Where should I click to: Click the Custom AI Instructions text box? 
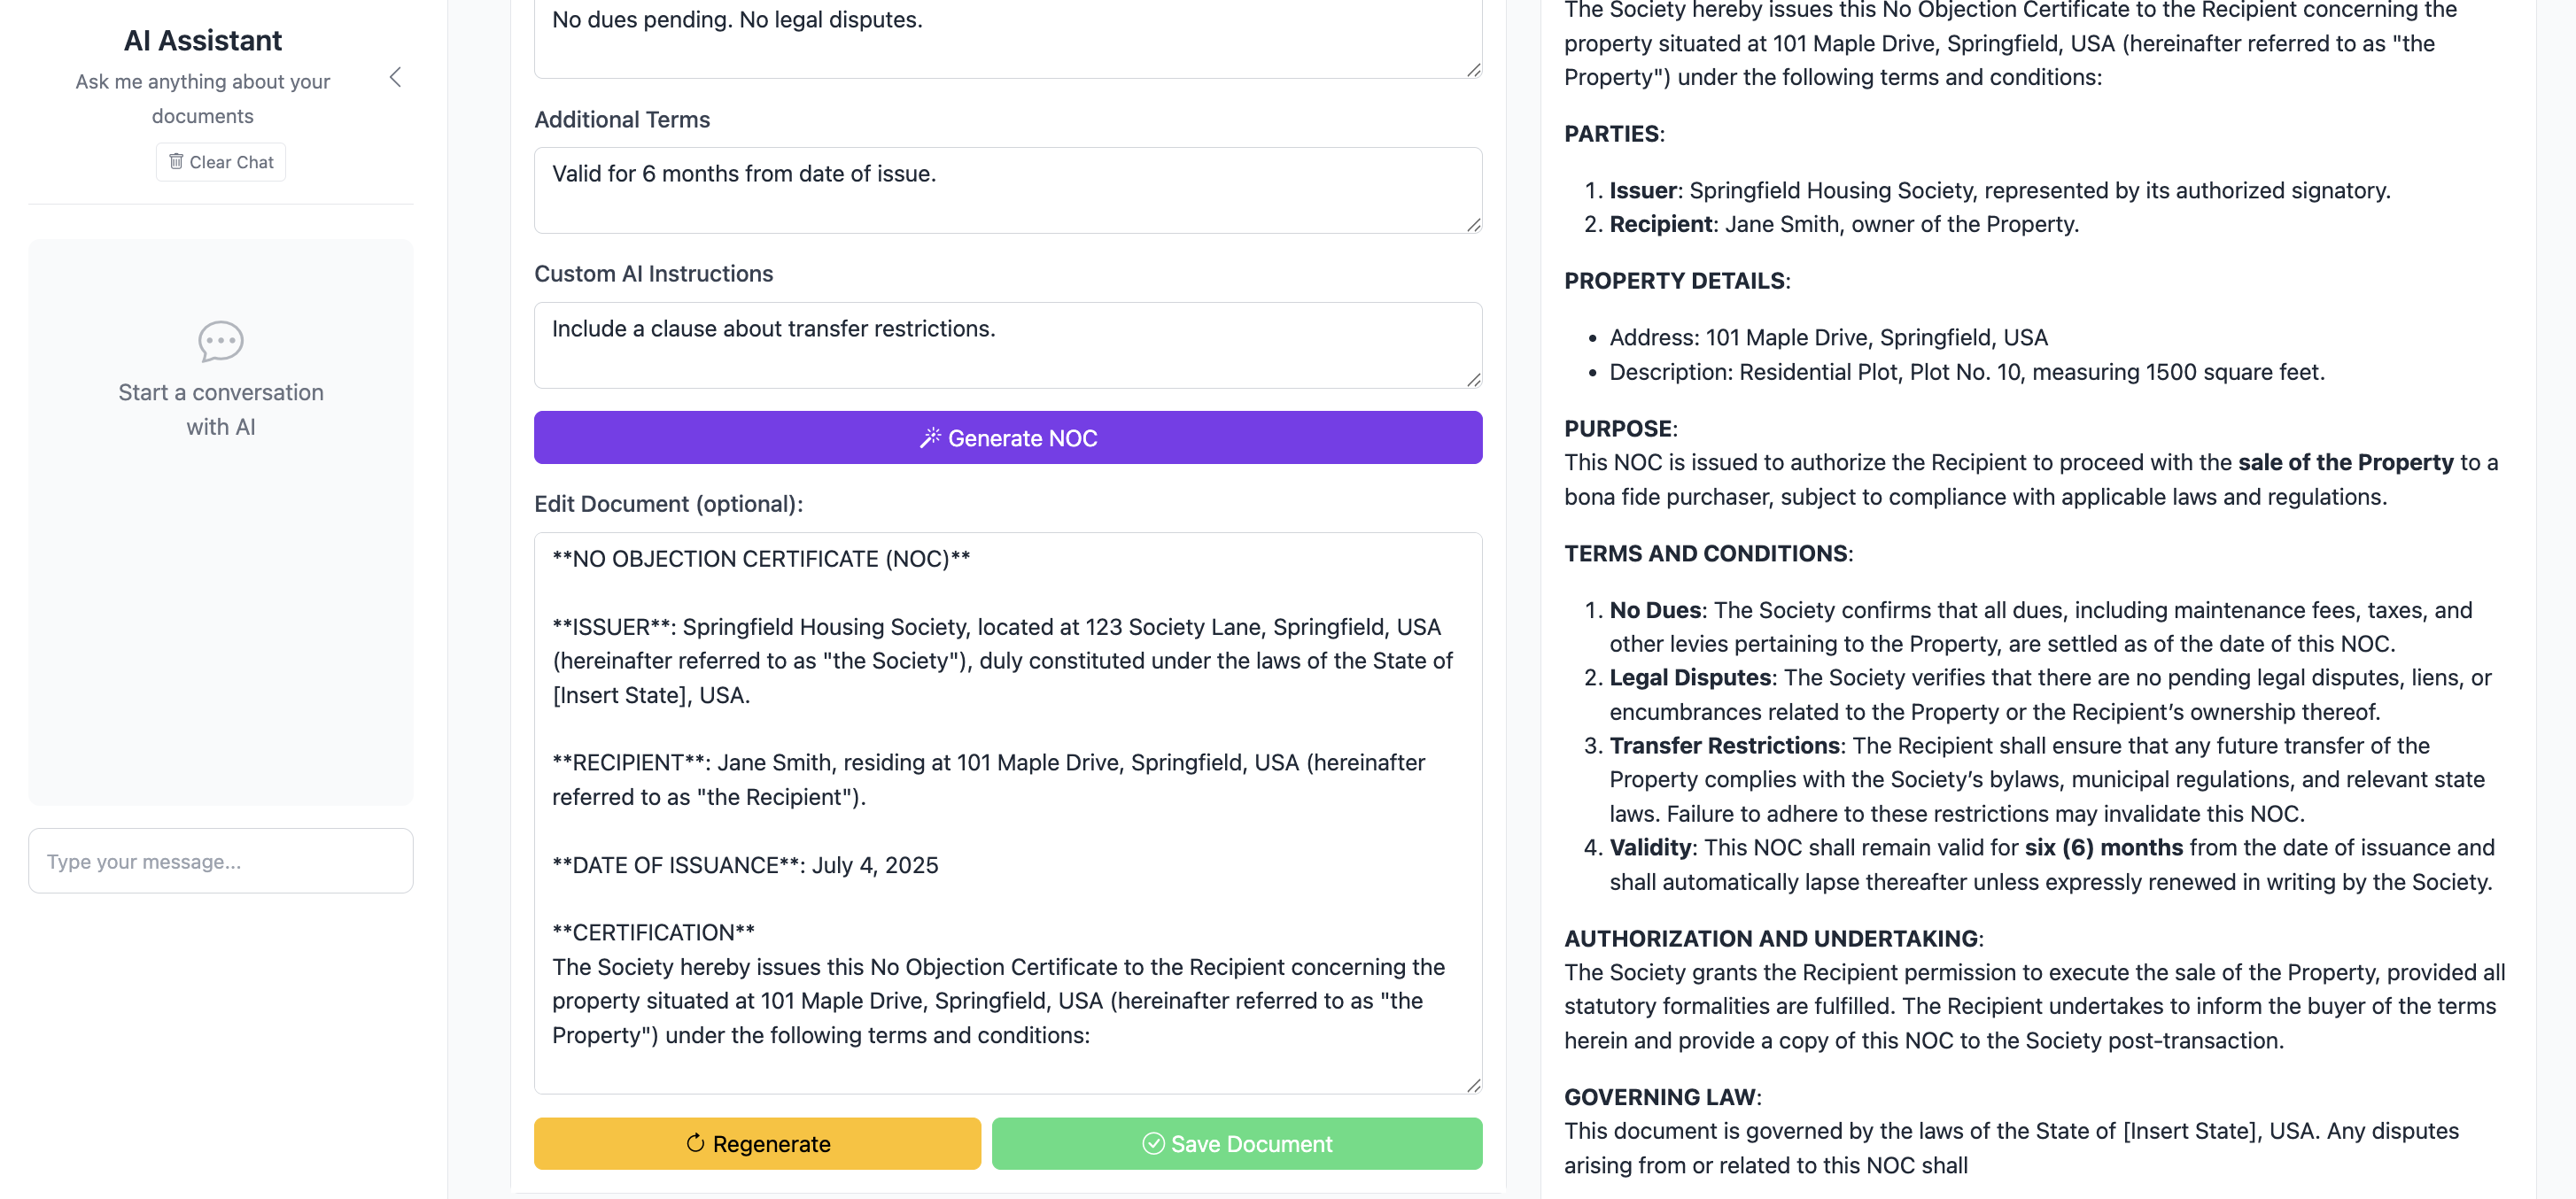click(1008, 345)
